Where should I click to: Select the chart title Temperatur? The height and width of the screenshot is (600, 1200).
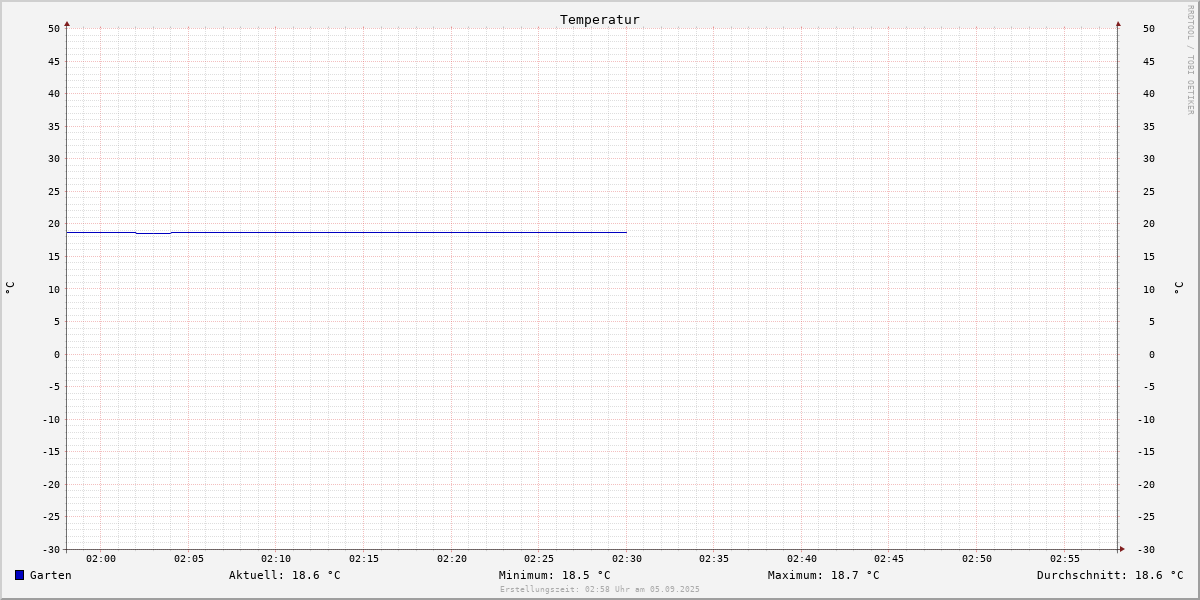600,19
